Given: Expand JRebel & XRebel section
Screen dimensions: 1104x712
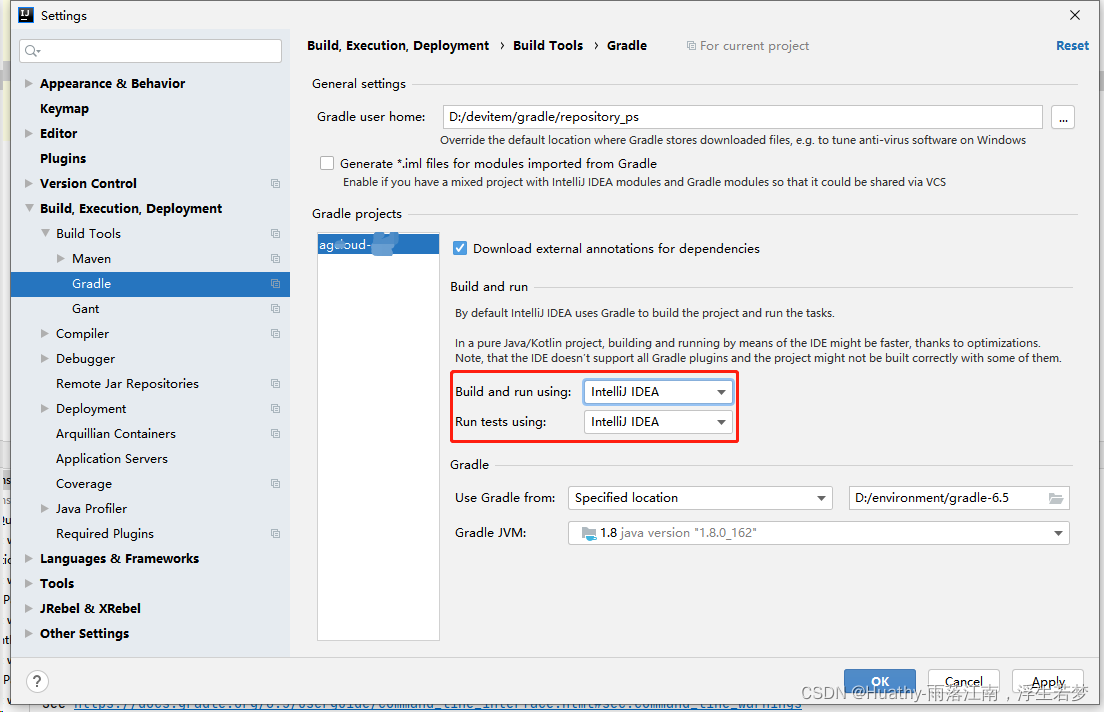Looking at the screenshot, I should point(29,608).
